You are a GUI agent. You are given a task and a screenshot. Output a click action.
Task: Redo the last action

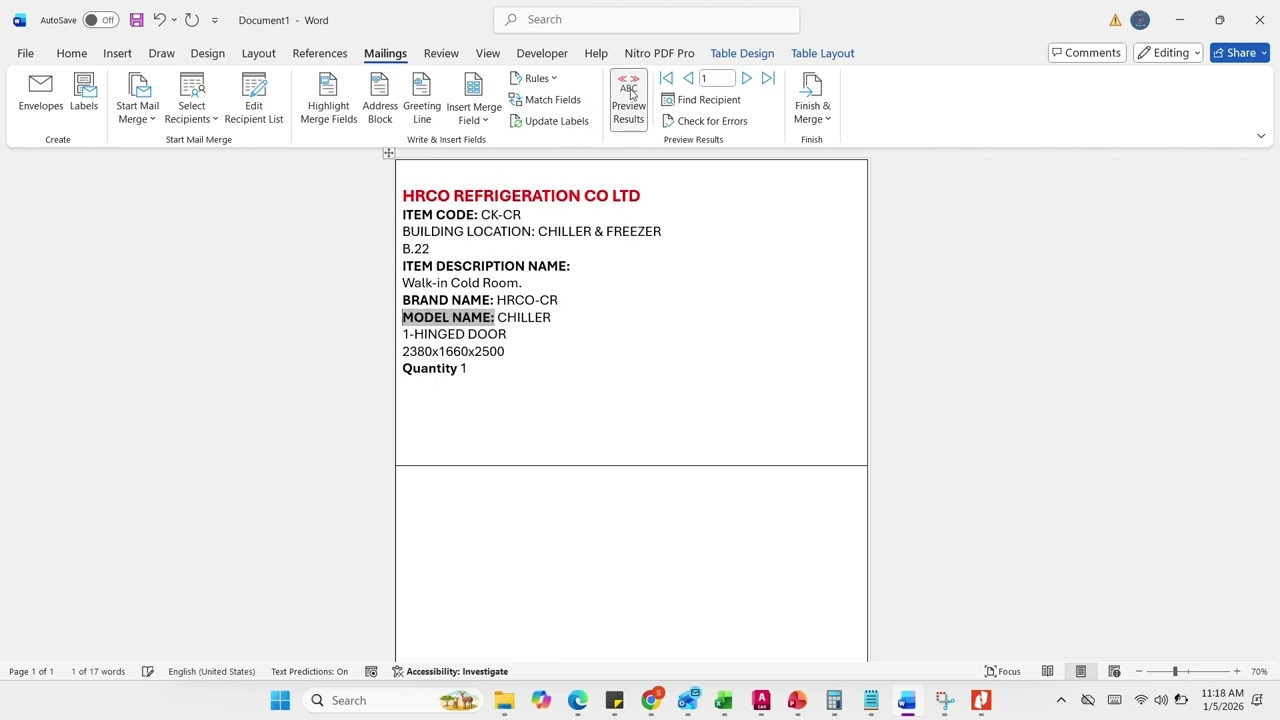tap(192, 20)
